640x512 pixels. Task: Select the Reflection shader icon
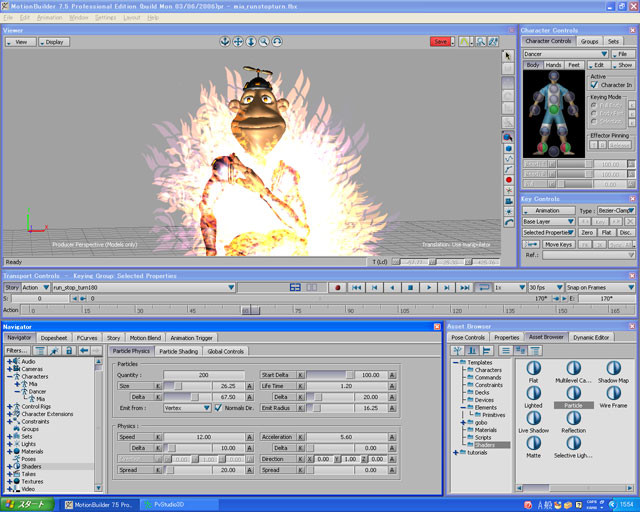point(573,418)
